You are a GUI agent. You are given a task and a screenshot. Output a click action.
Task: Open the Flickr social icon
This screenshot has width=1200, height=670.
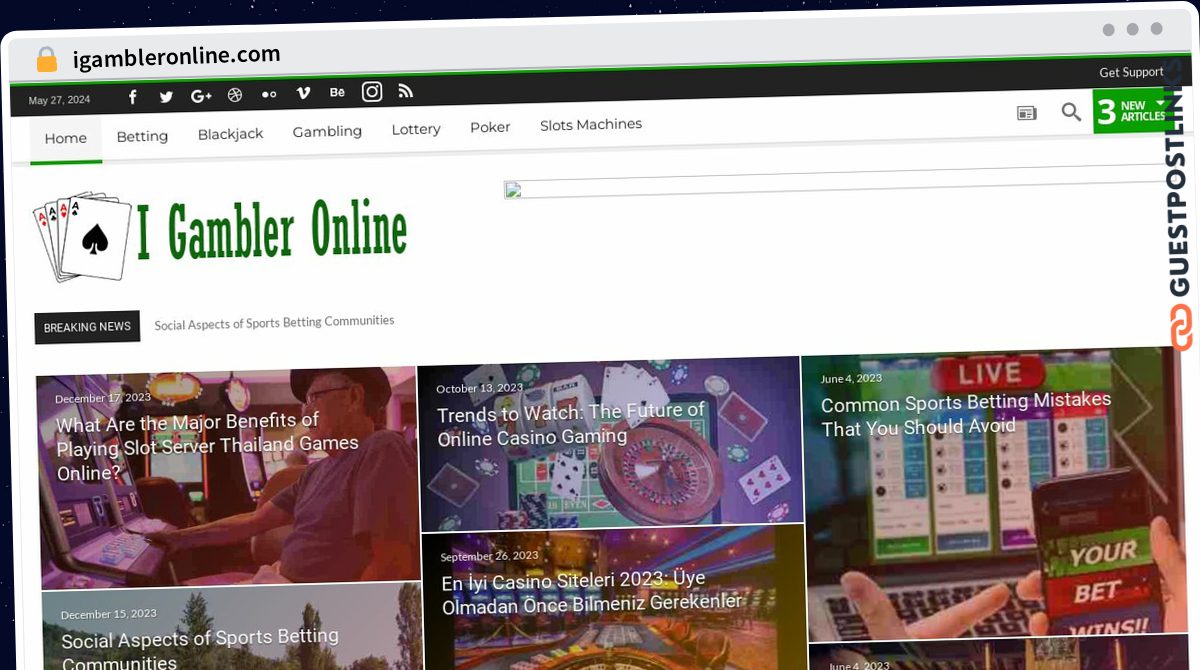pyautogui.click(x=269, y=94)
